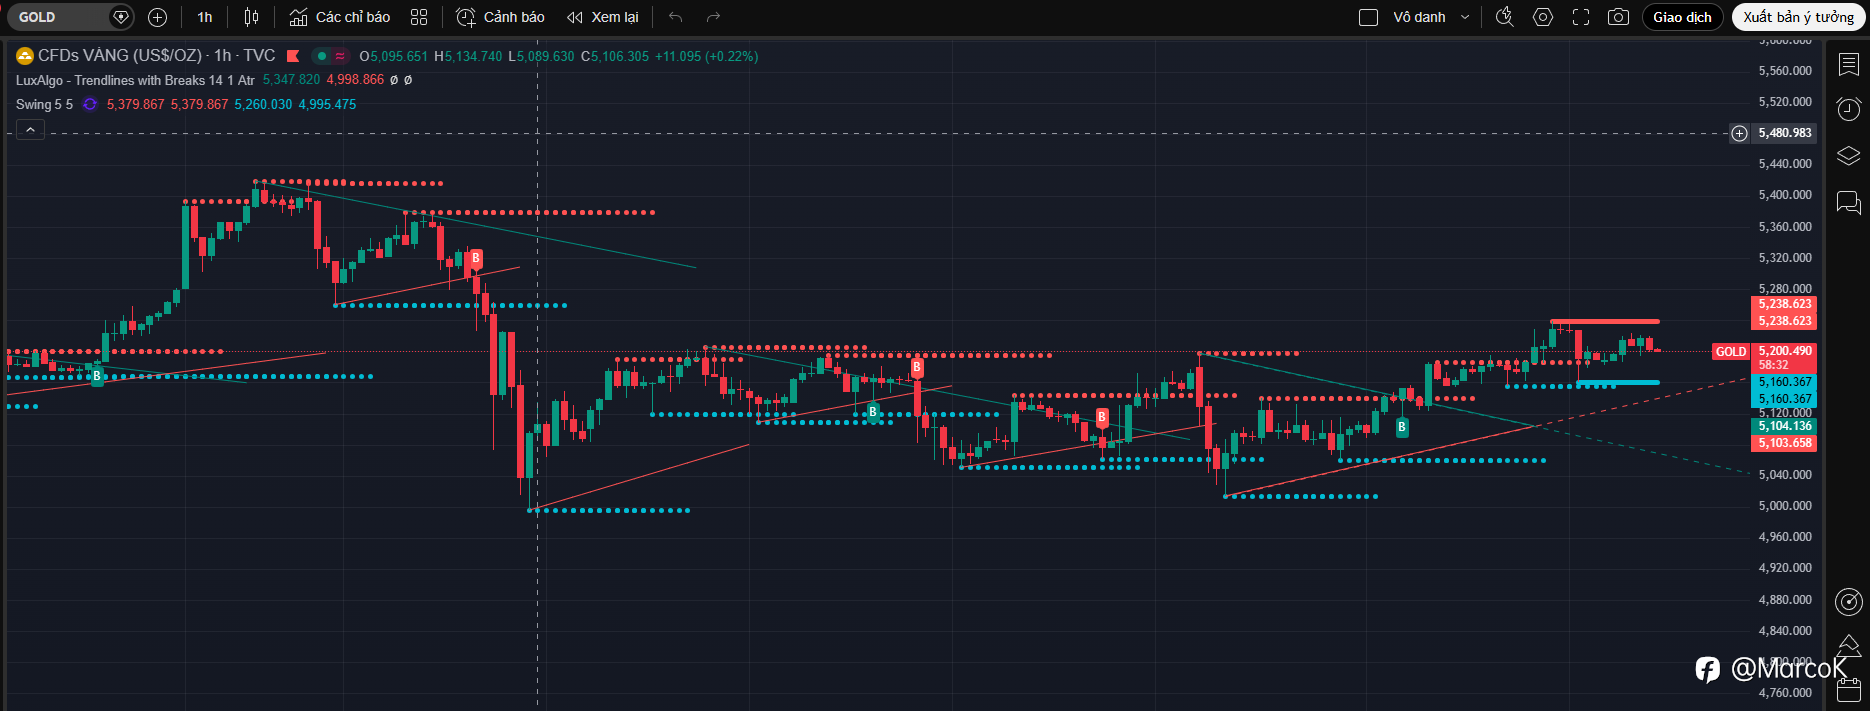Open the candlestick chart type menu

252,17
